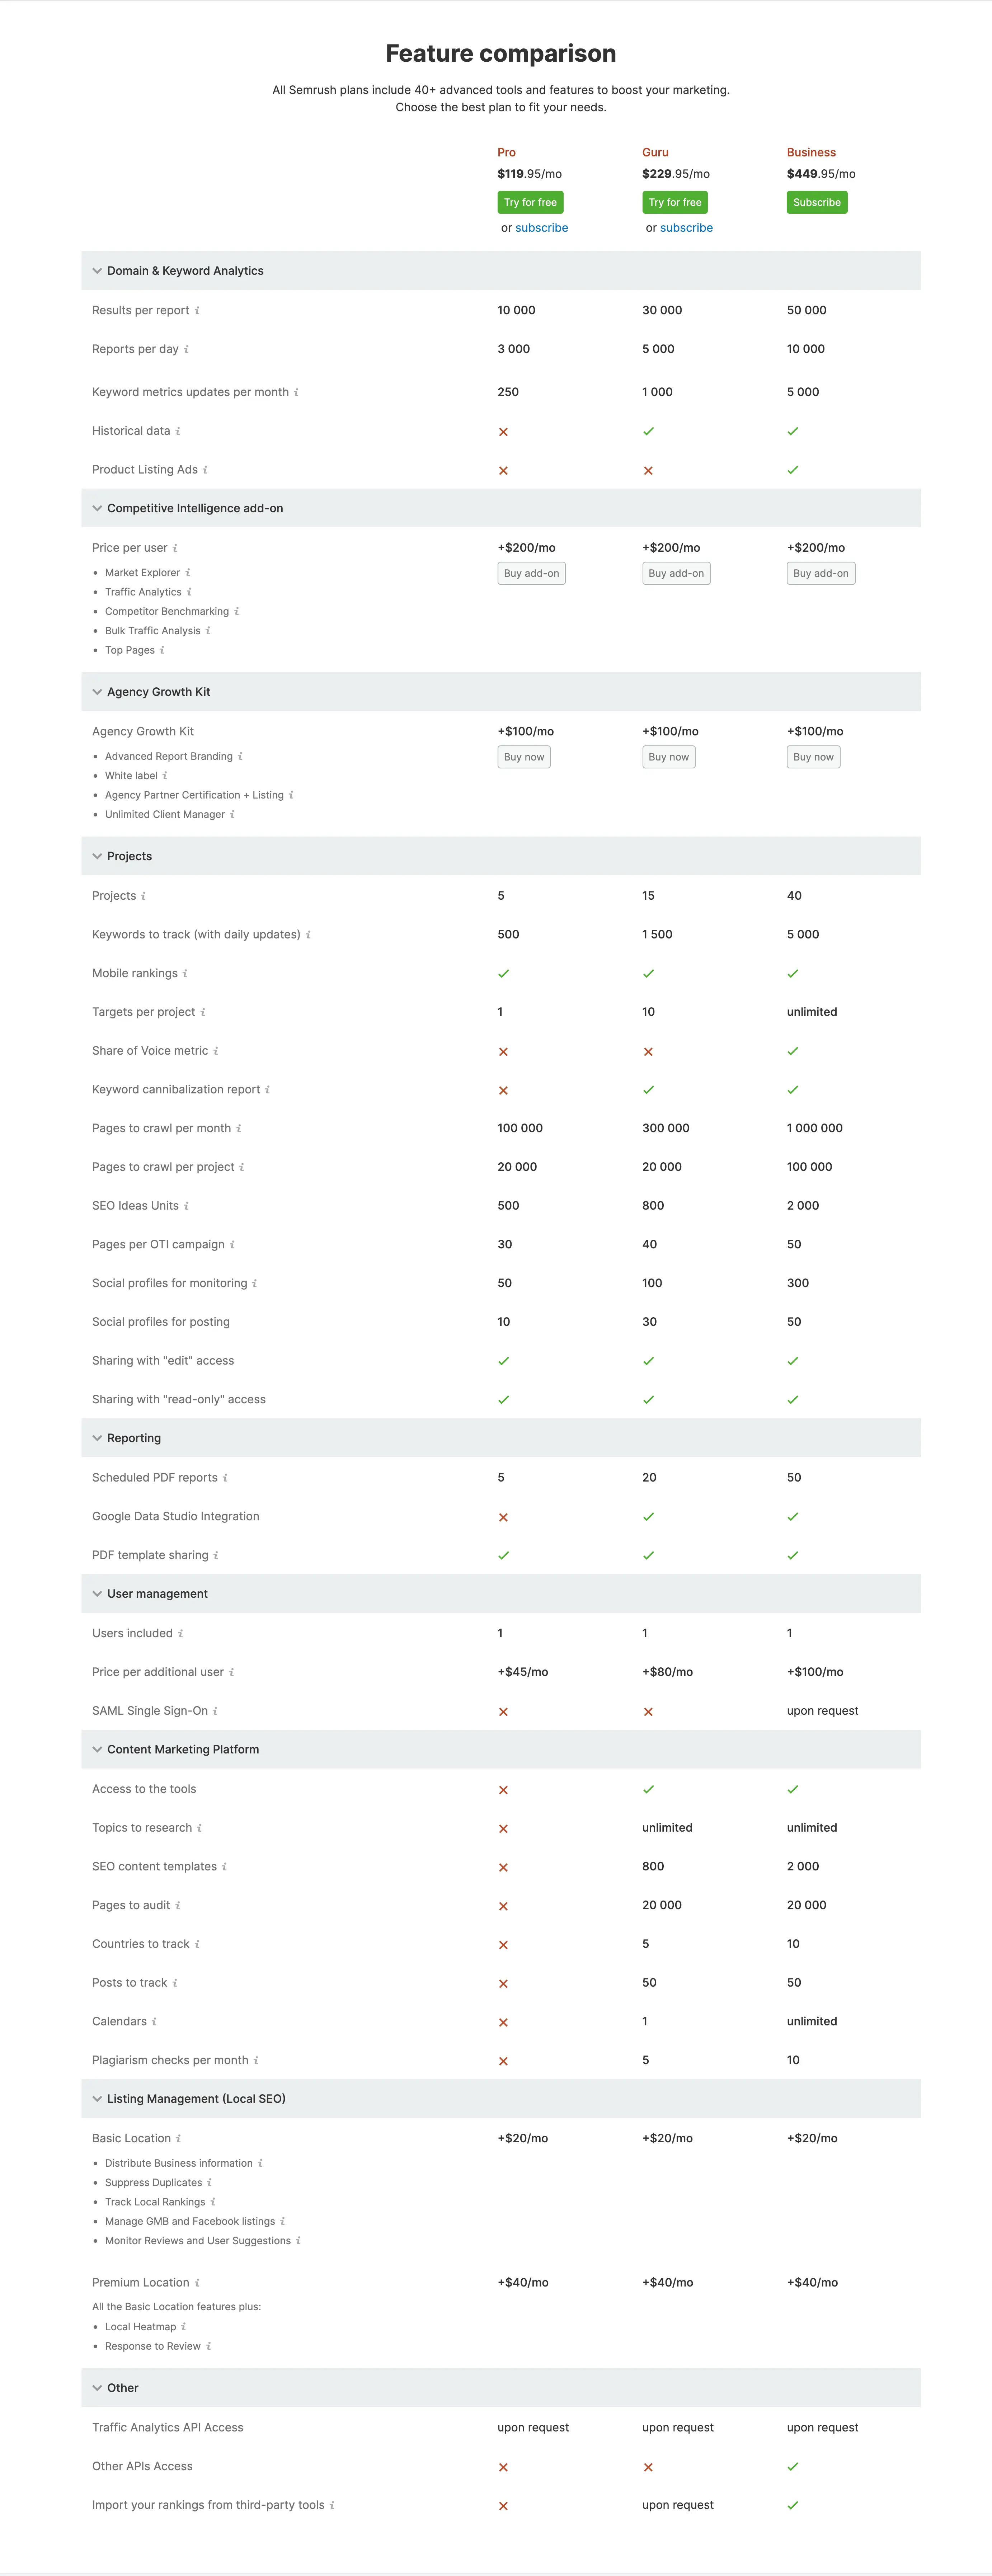
Task: Click Try for free under the Pro plan
Action: (x=530, y=202)
